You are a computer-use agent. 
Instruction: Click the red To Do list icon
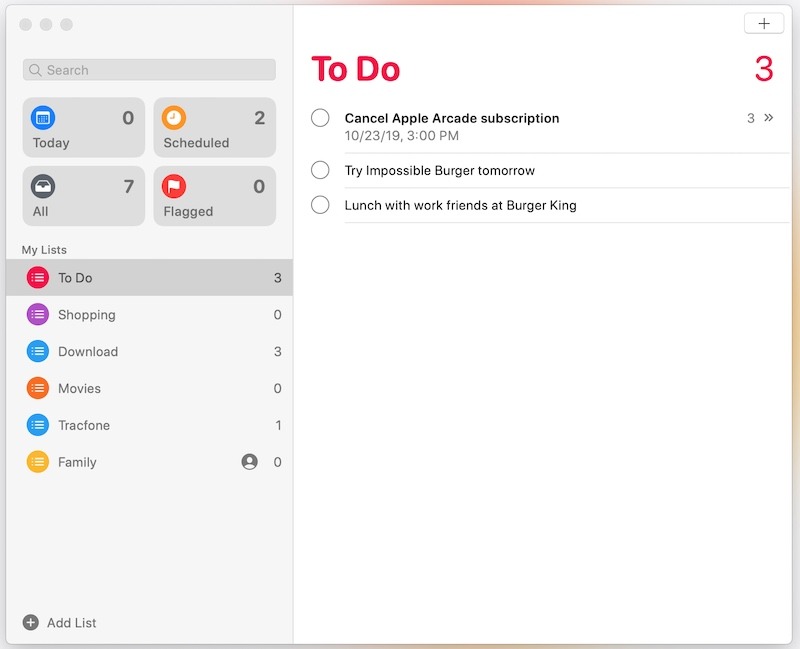[36, 277]
